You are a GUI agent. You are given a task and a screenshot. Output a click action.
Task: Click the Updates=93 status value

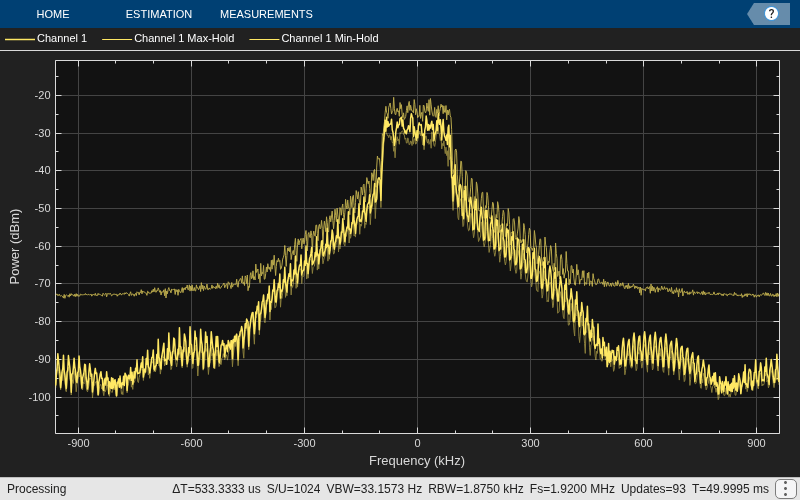[x=653, y=489]
